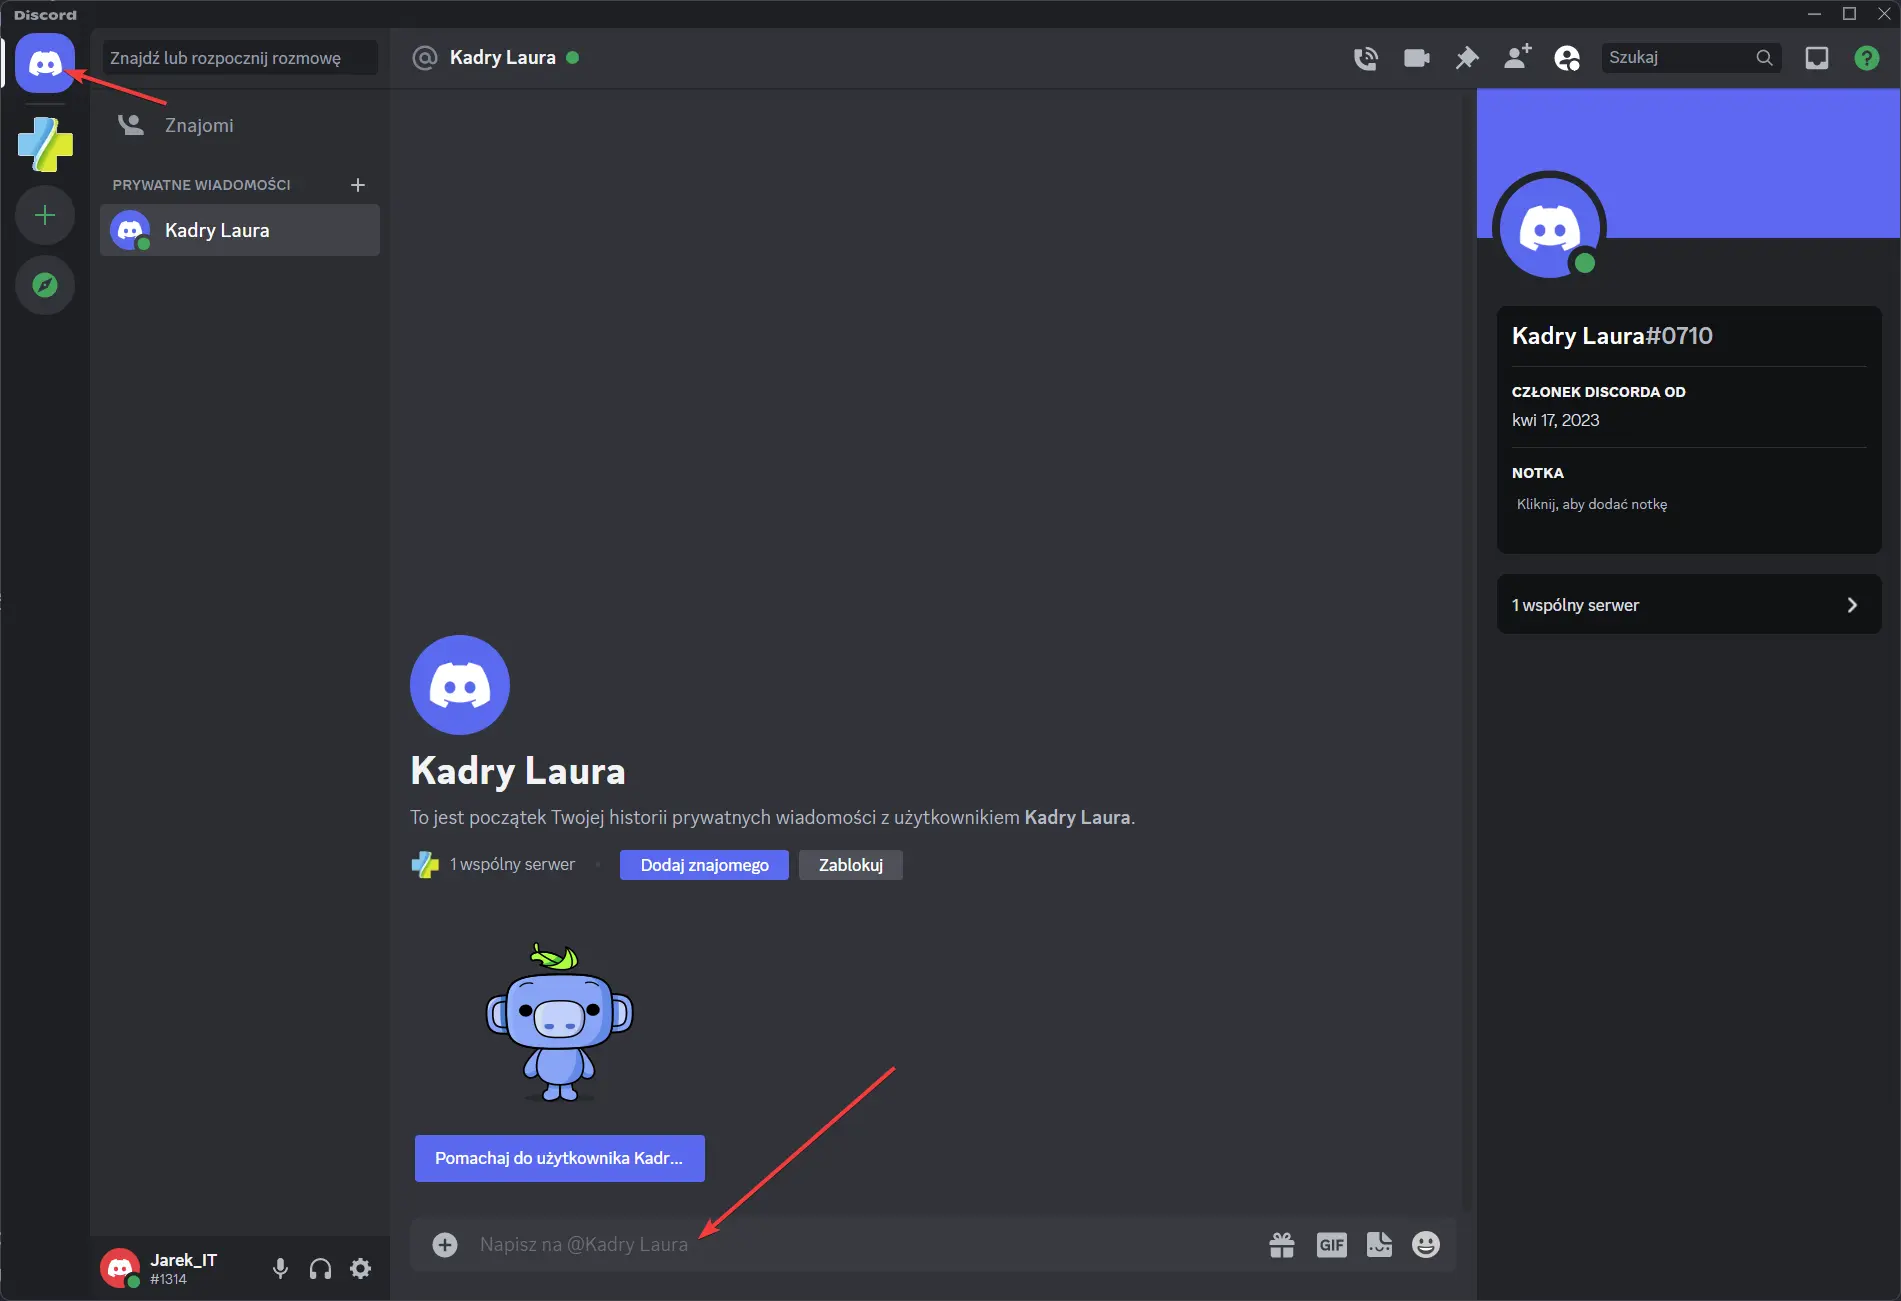Click Kadry Laura#0710 username in profile

pos(1612,336)
